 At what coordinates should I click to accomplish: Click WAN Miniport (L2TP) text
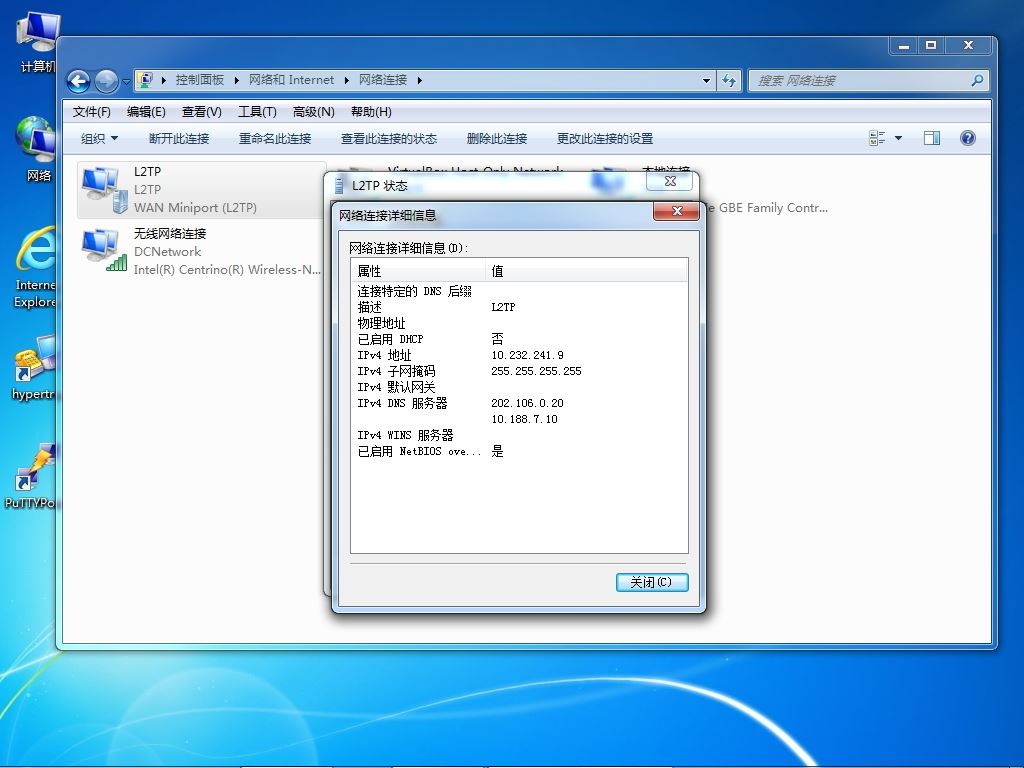(195, 208)
